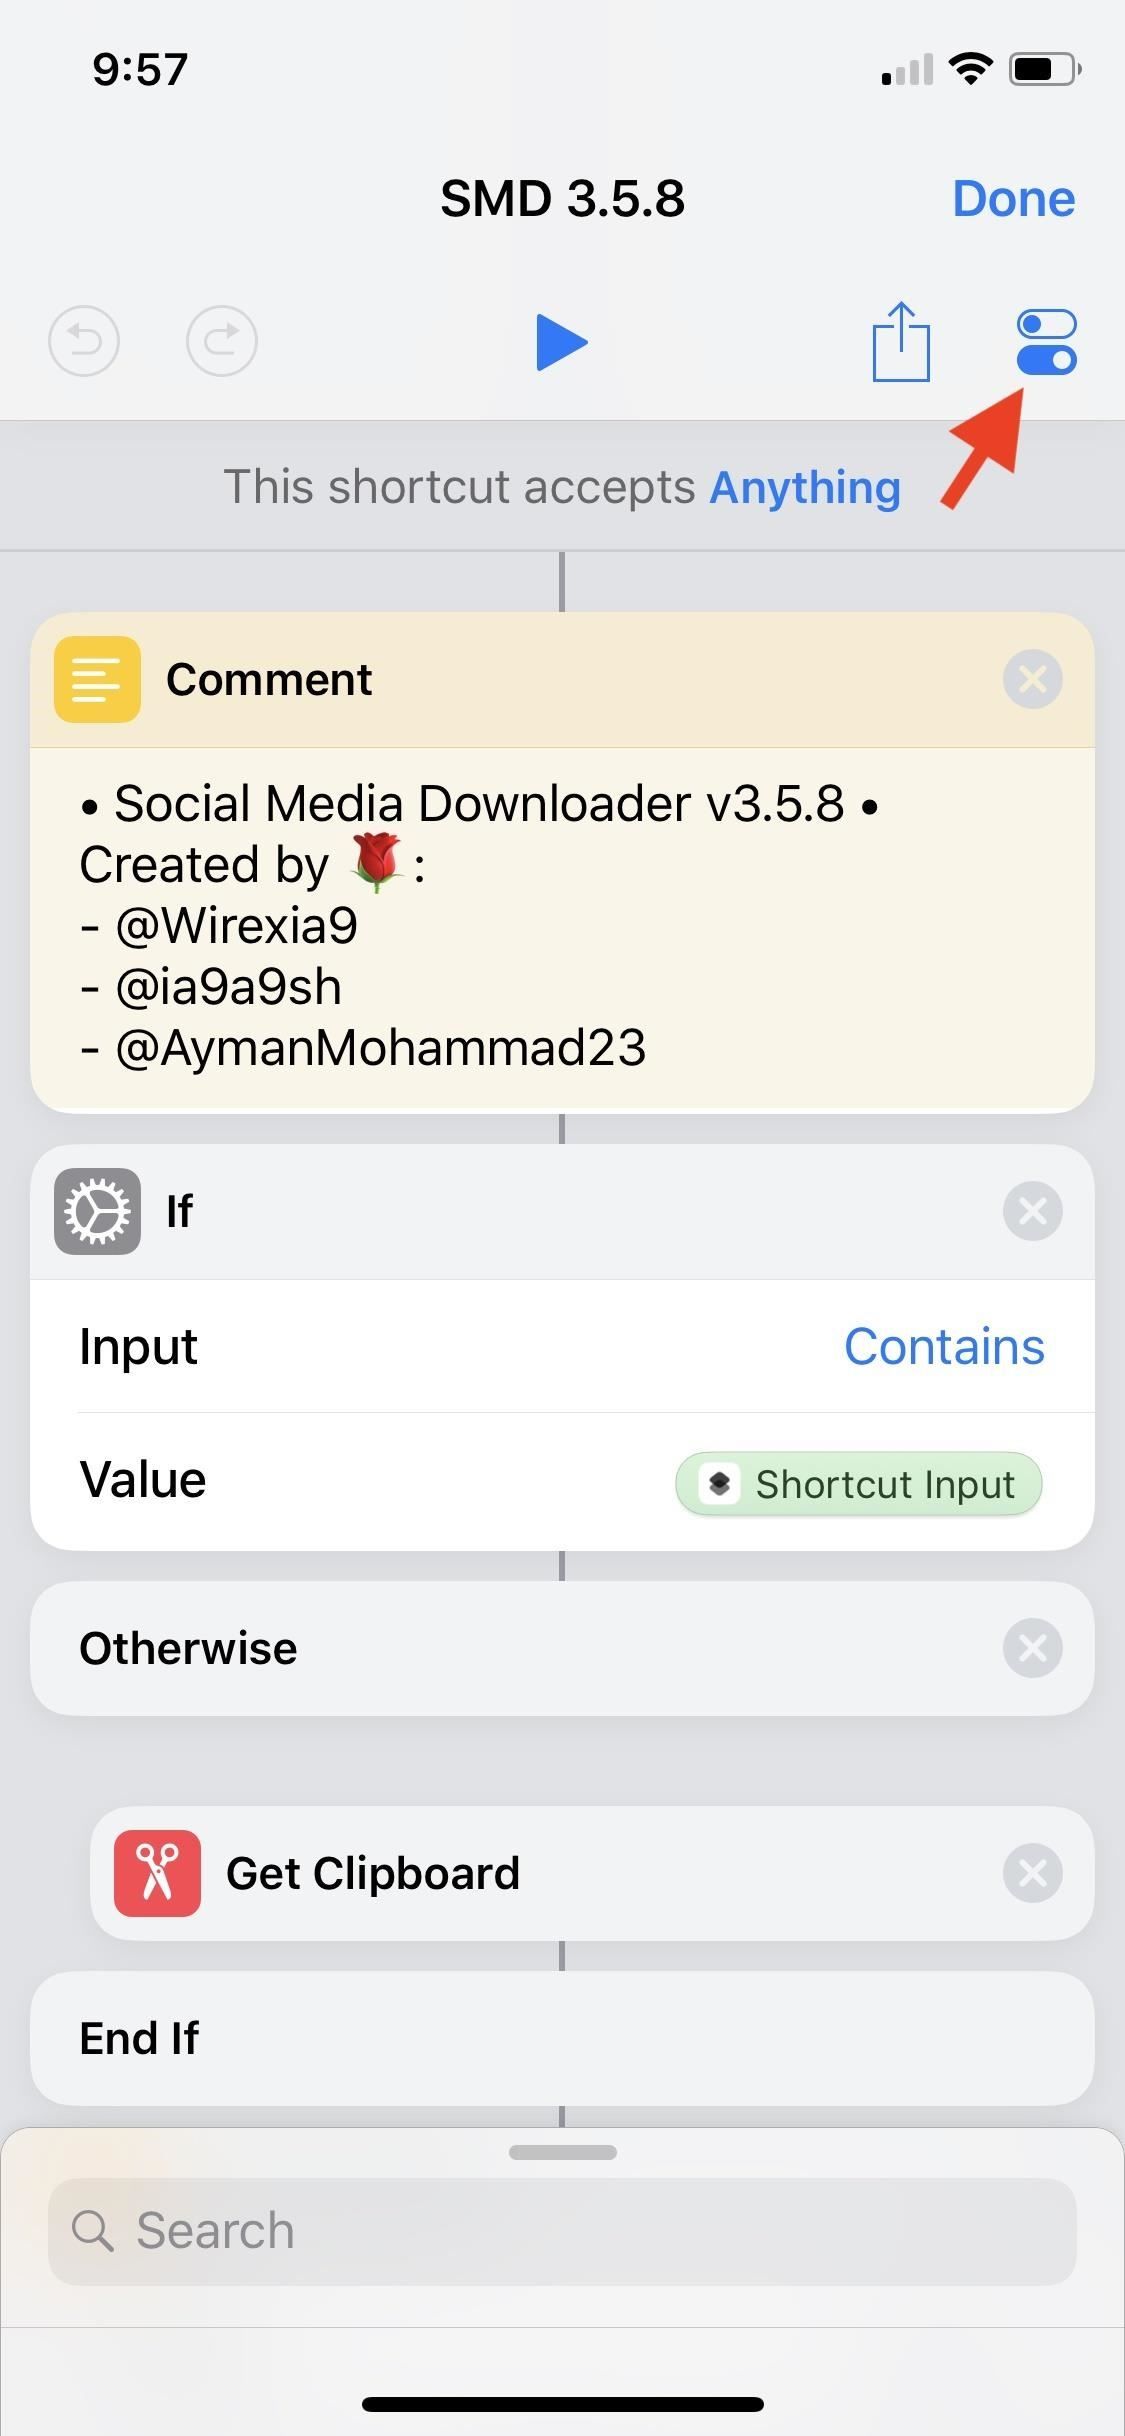Open the 'Contains' condition dropdown

(x=944, y=1347)
